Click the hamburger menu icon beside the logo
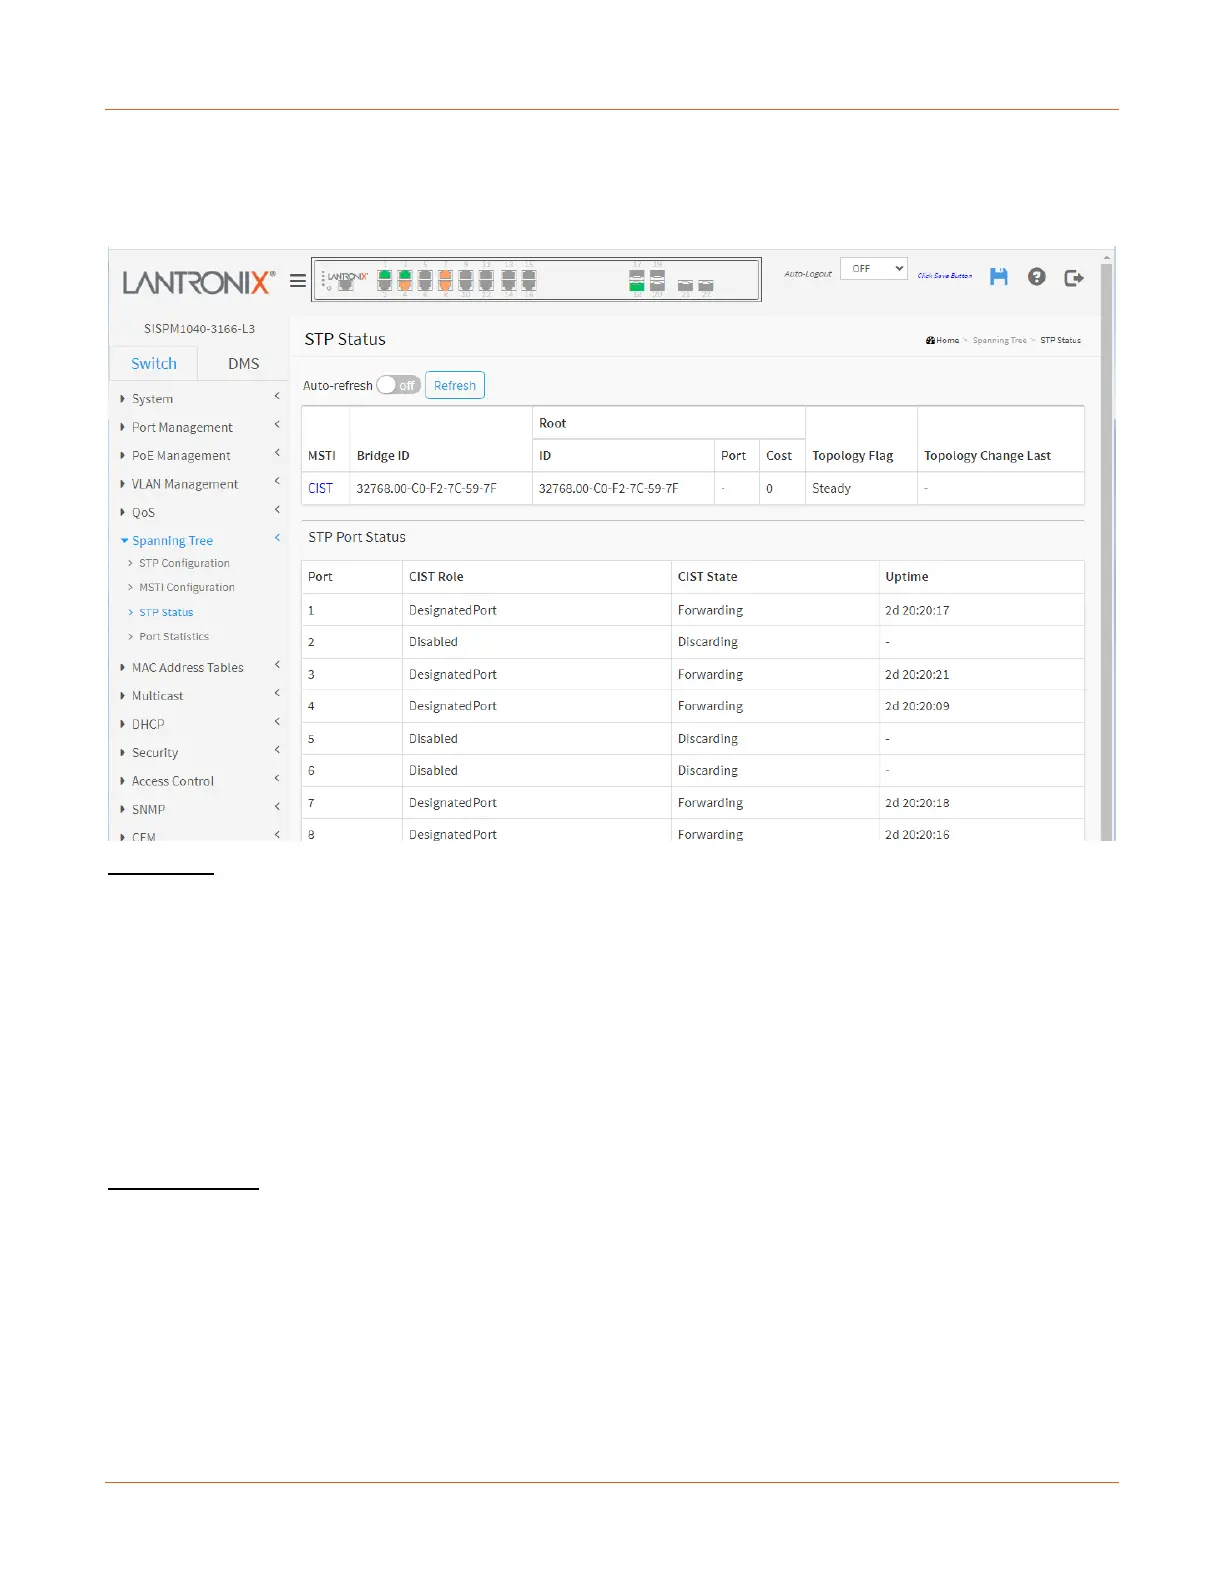 (x=298, y=281)
